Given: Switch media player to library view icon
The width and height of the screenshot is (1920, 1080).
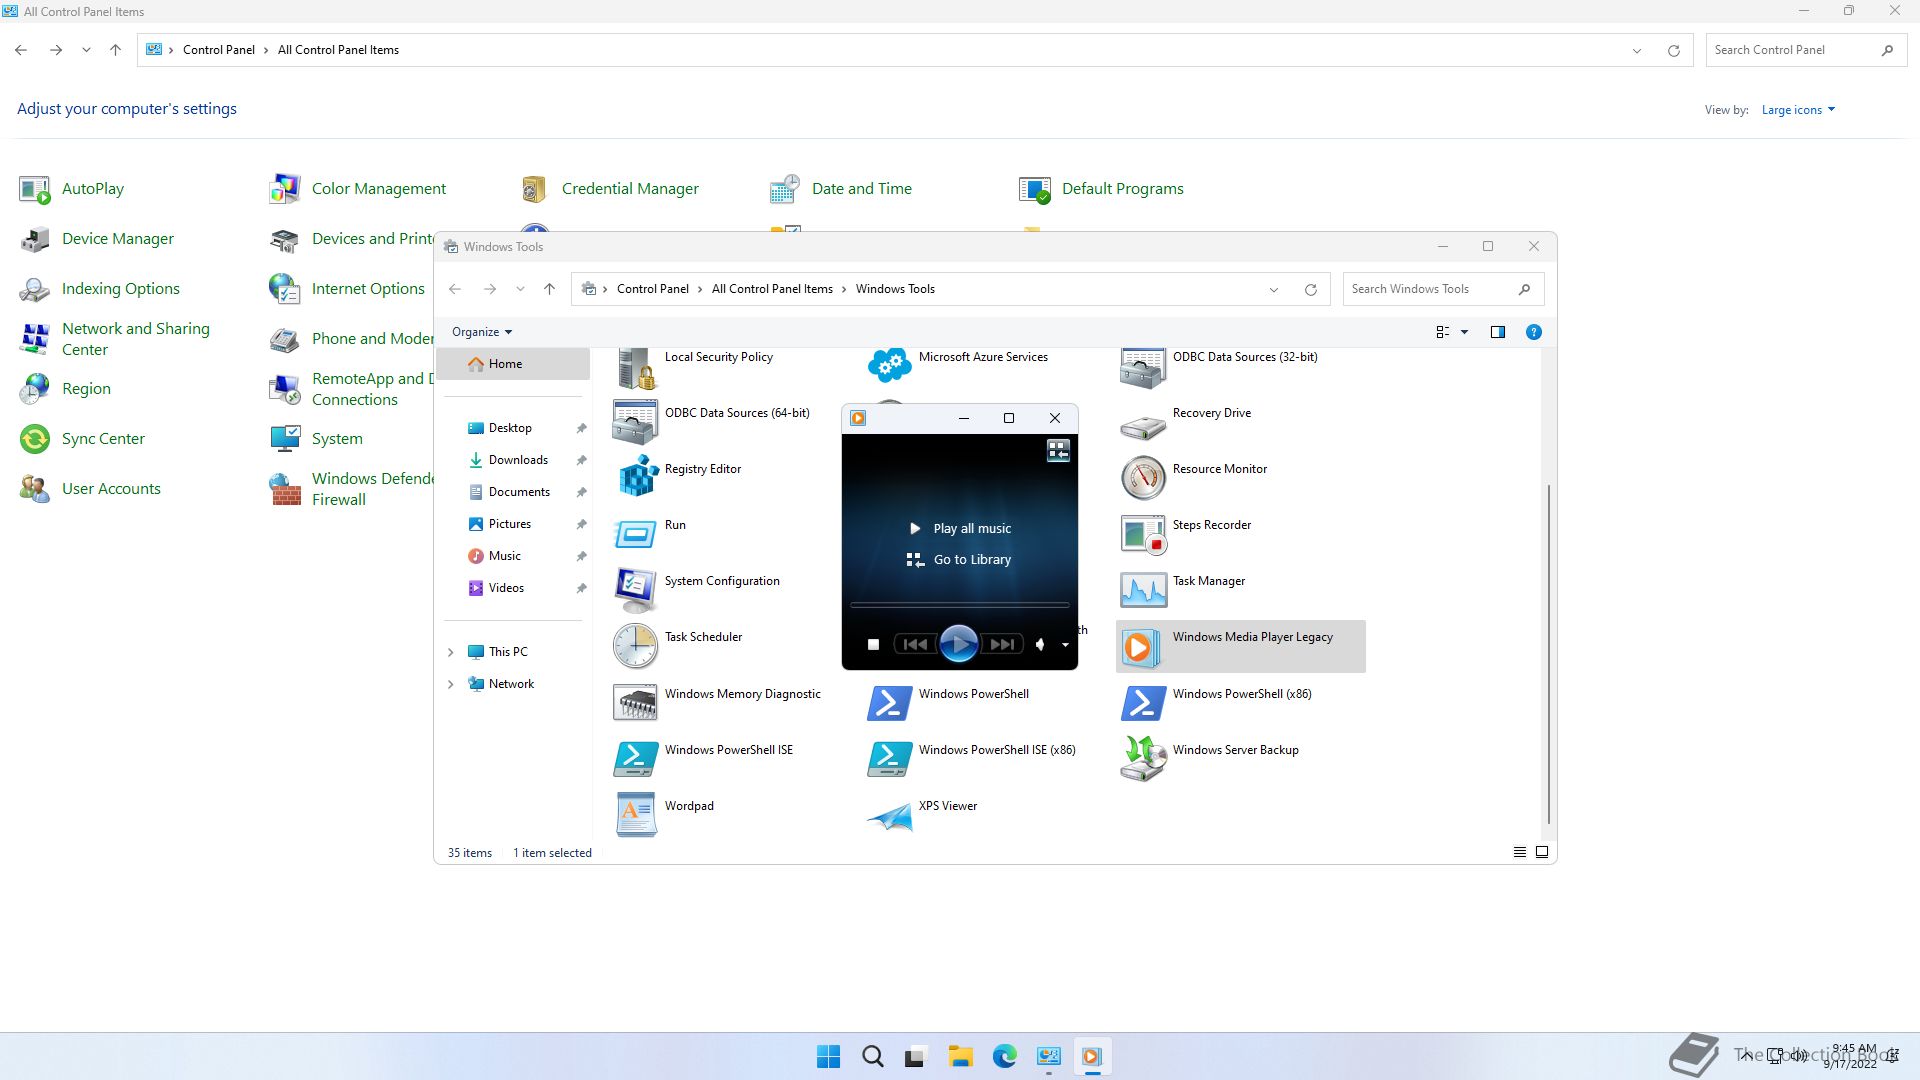Looking at the screenshot, I should 1058,451.
